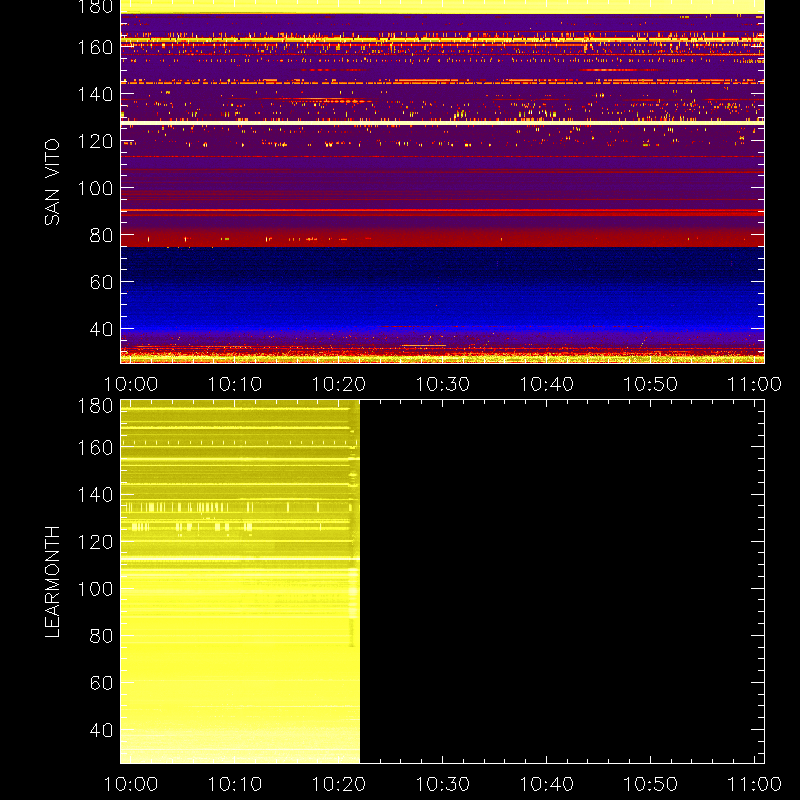Click the 10:00 time label under San Vito plot

tap(131, 384)
